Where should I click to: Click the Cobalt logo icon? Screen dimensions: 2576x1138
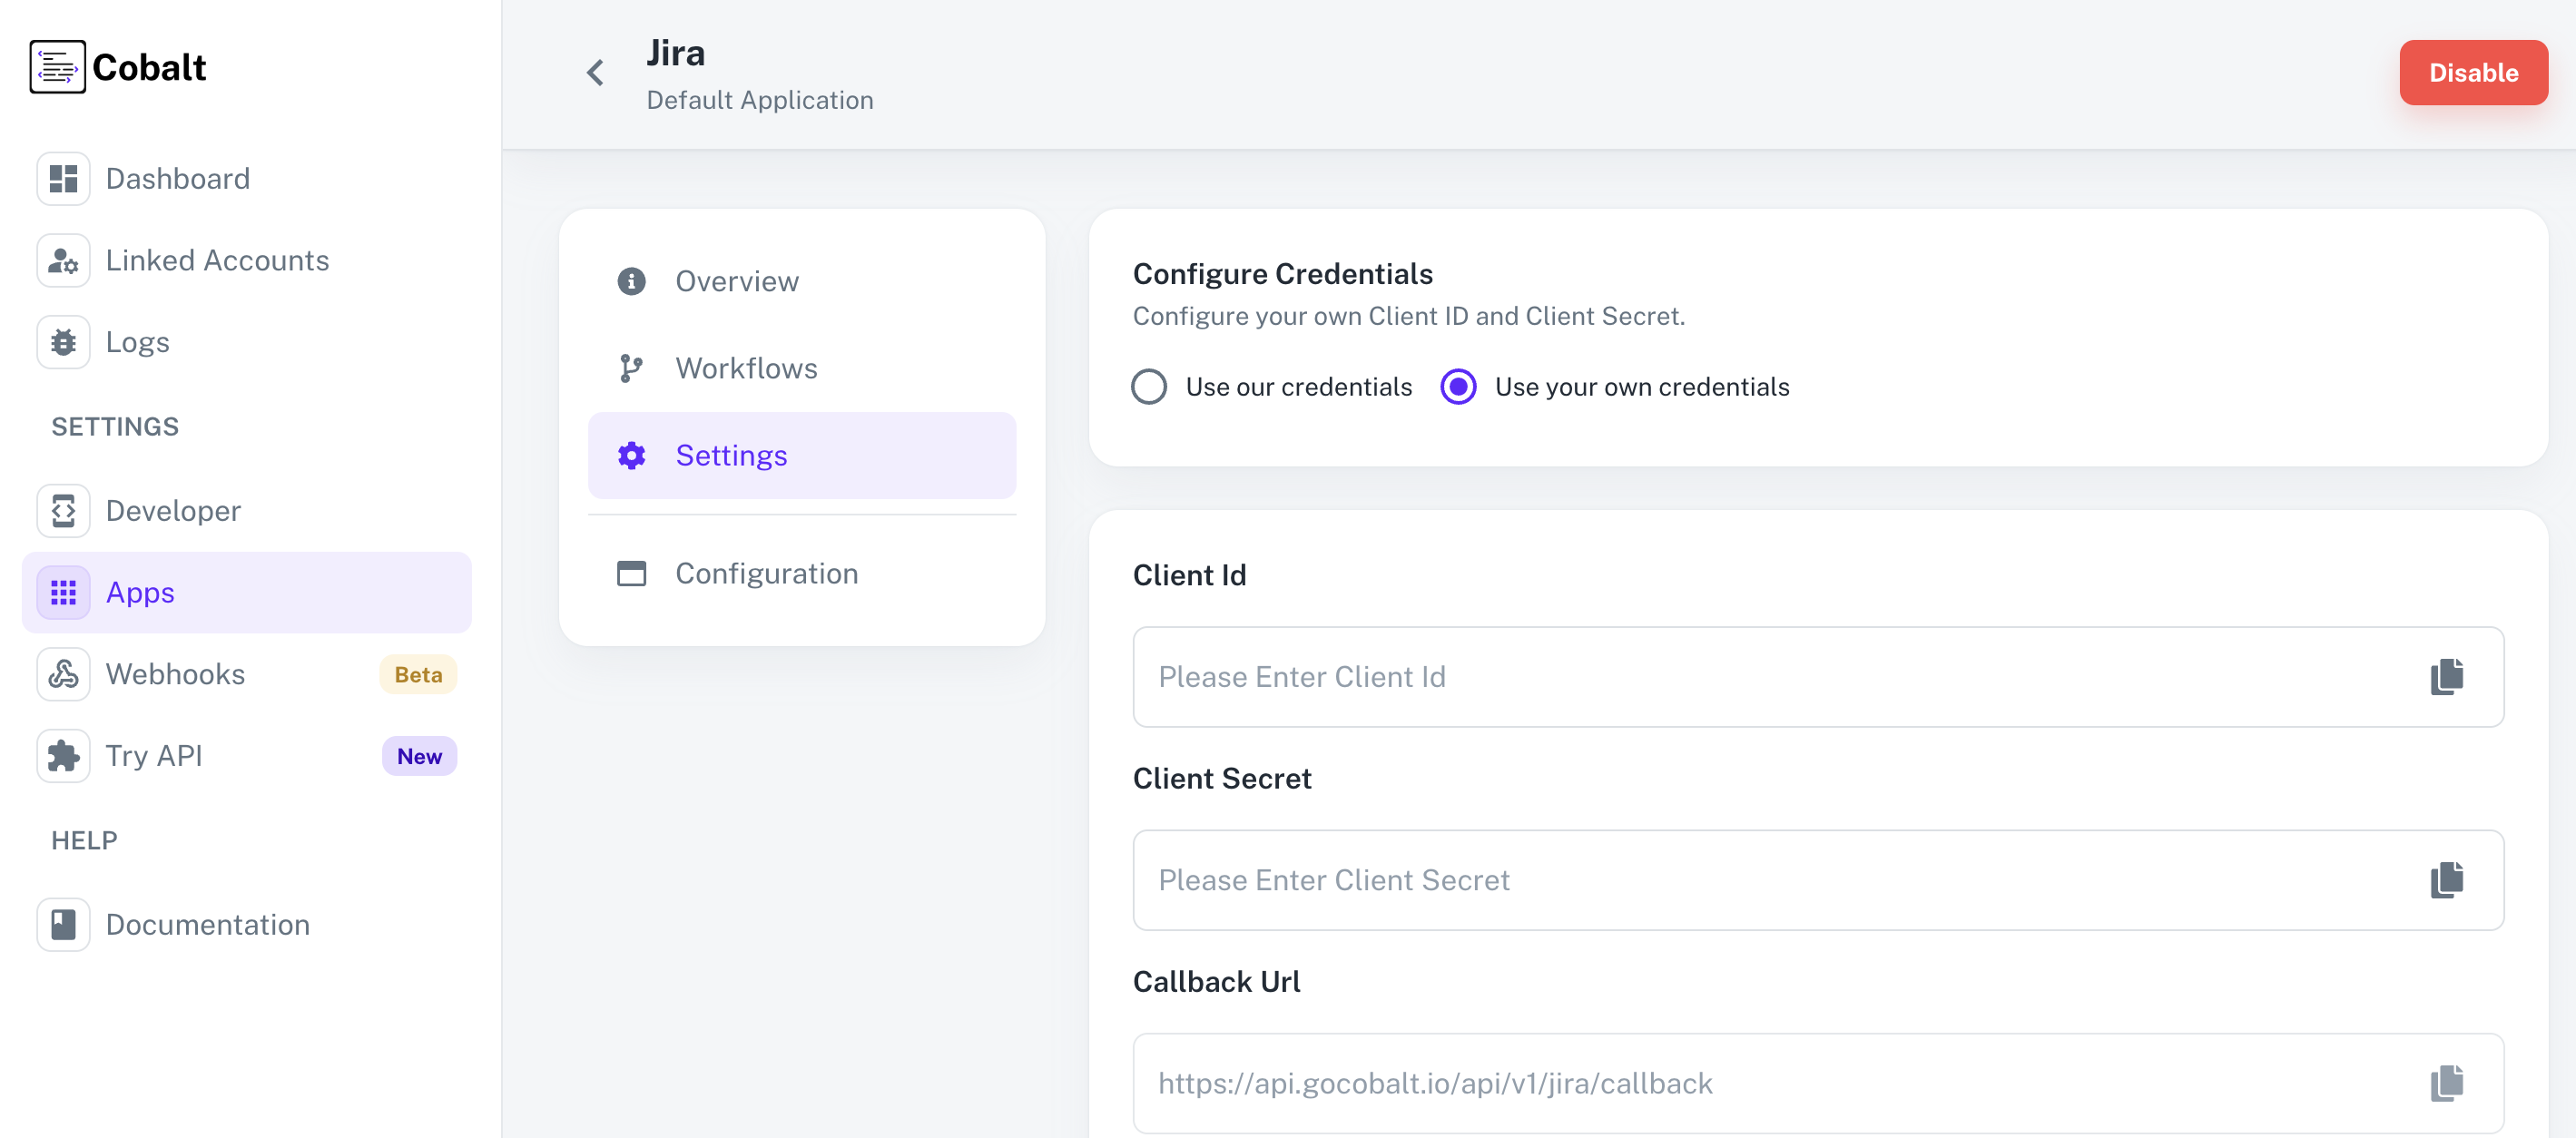[56, 67]
